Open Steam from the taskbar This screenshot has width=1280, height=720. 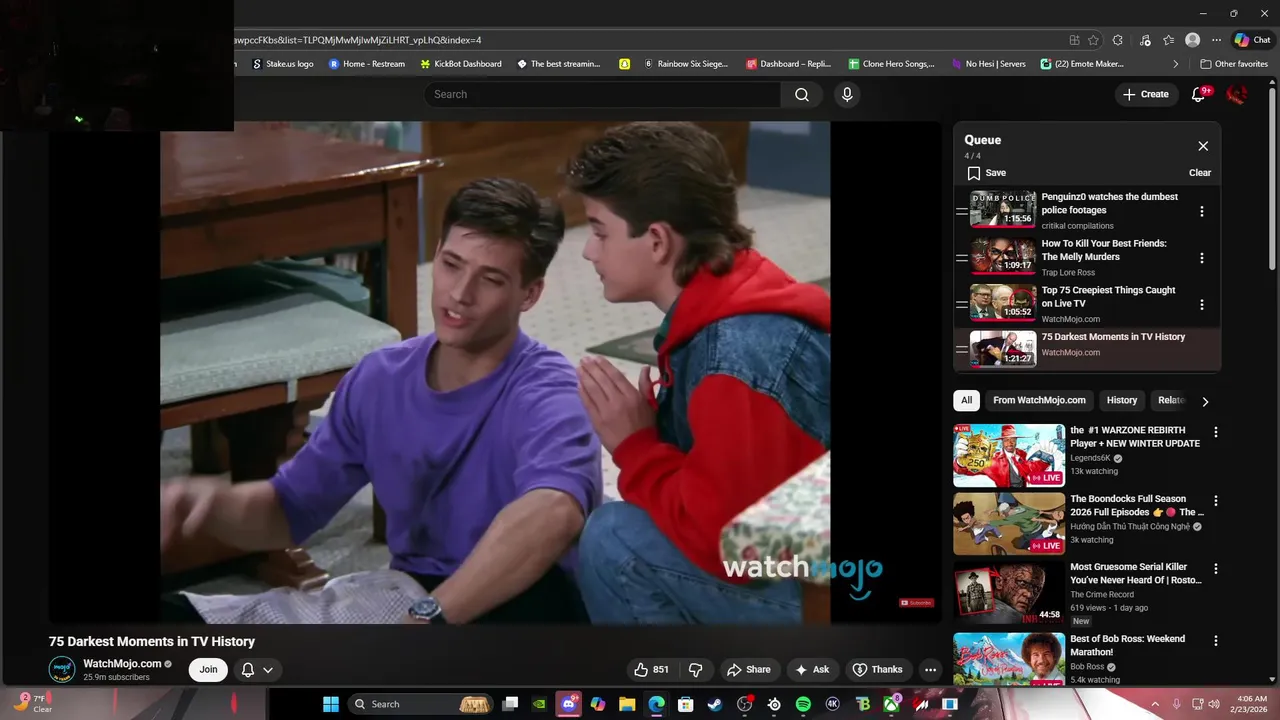[x=715, y=704]
